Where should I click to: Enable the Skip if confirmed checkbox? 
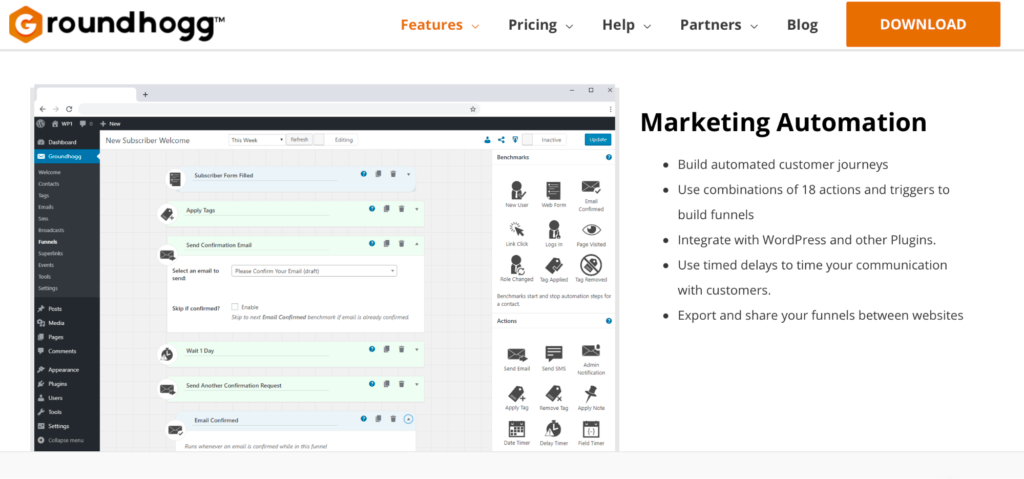pos(234,306)
